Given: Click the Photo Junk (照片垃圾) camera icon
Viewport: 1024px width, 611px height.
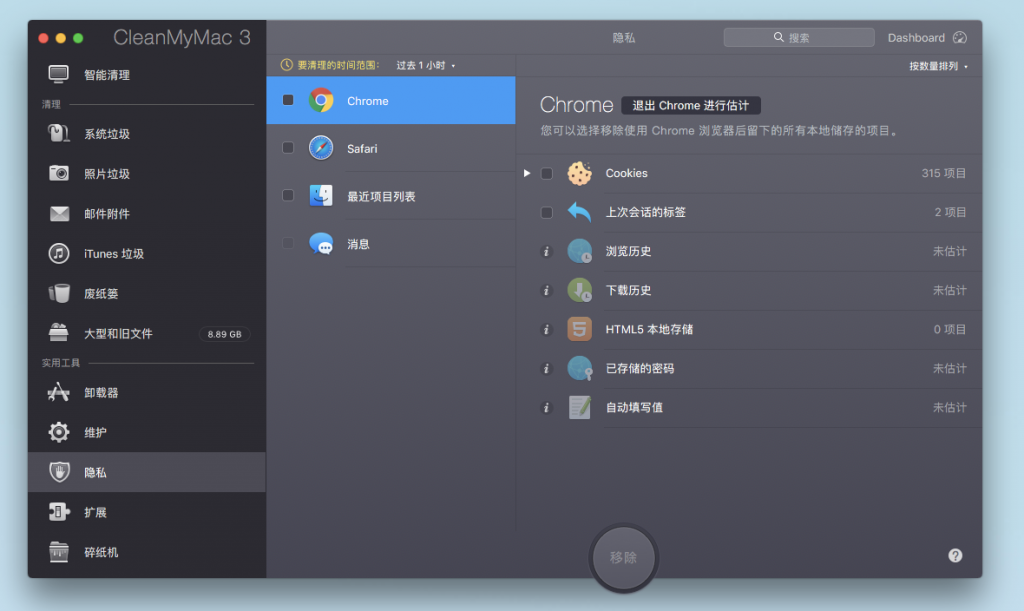Looking at the screenshot, I should pos(59,174).
